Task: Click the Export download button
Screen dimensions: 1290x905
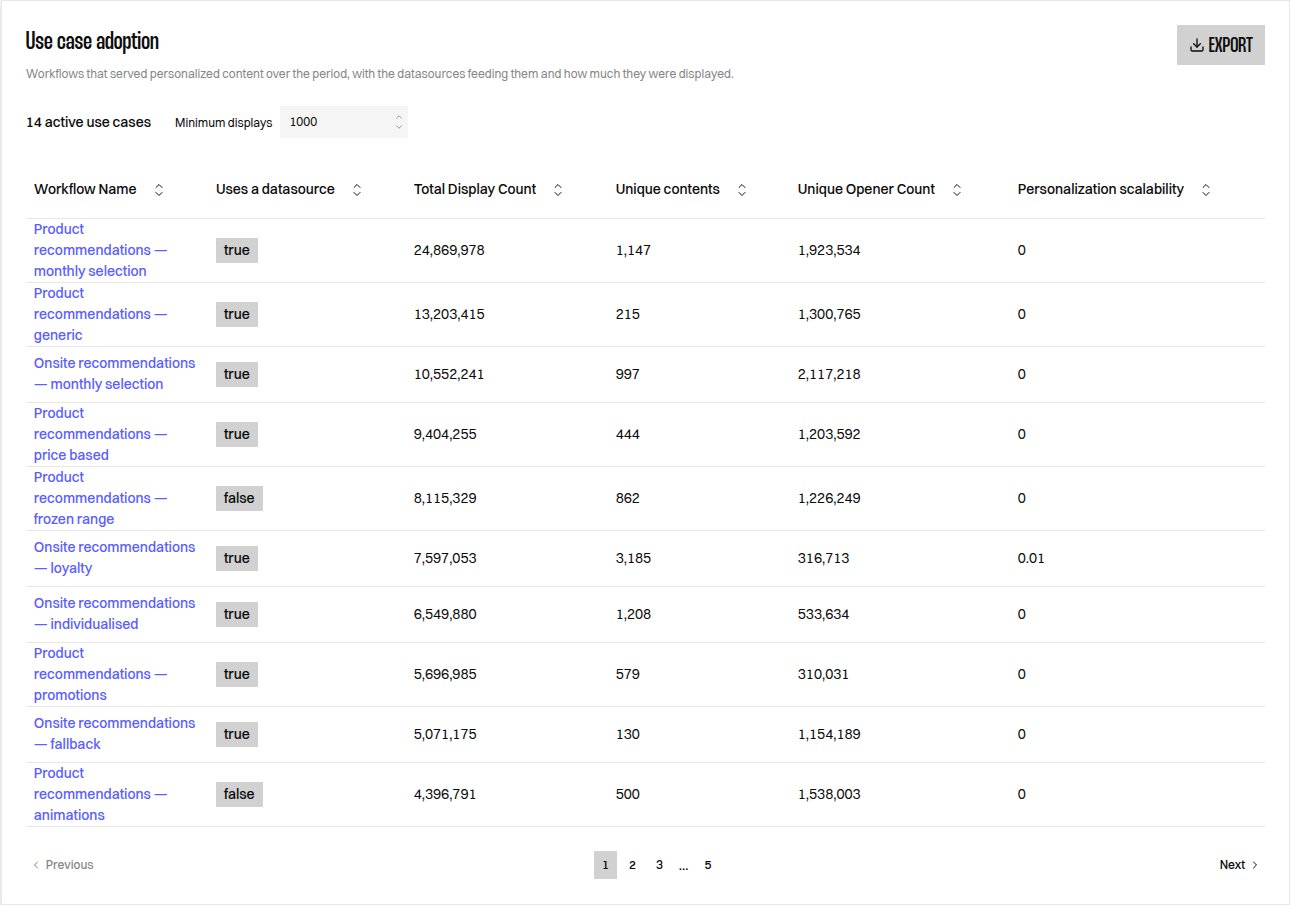Action: [x=1220, y=45]
